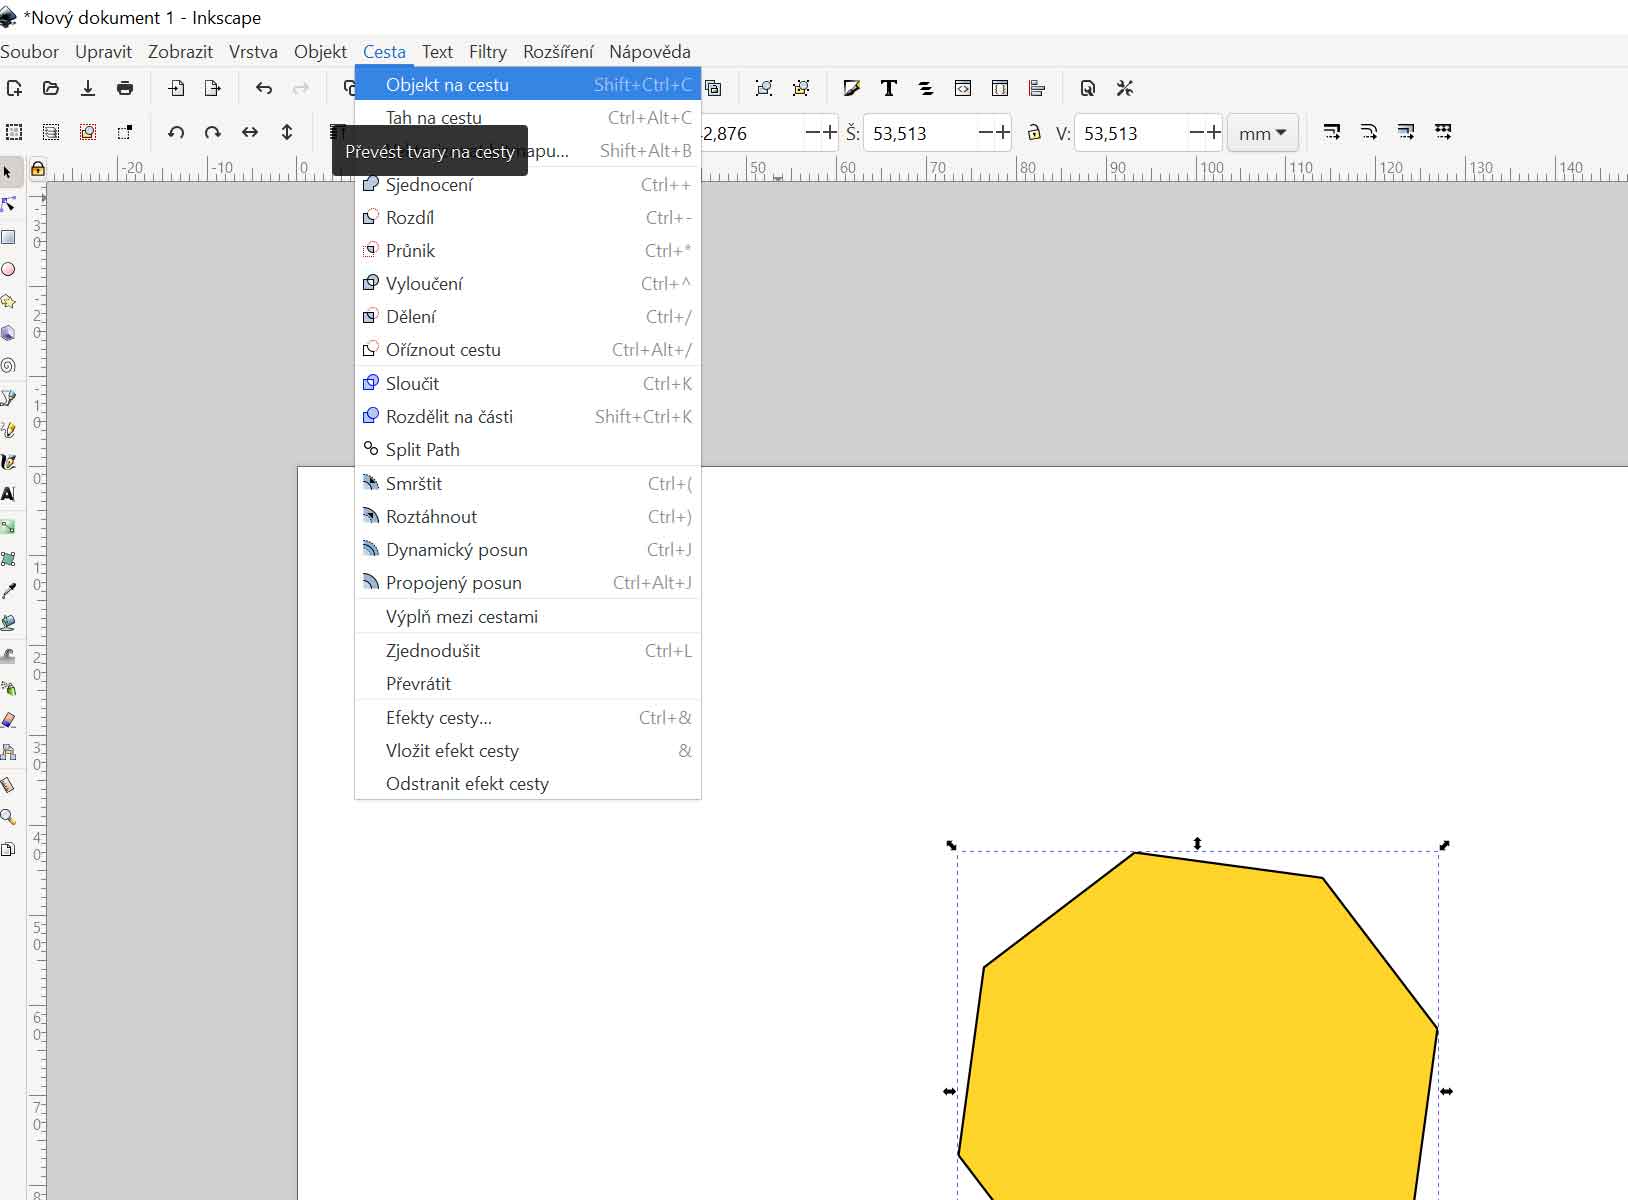
Task: Open the mm units dropdown
Action: pos(1262,133)
